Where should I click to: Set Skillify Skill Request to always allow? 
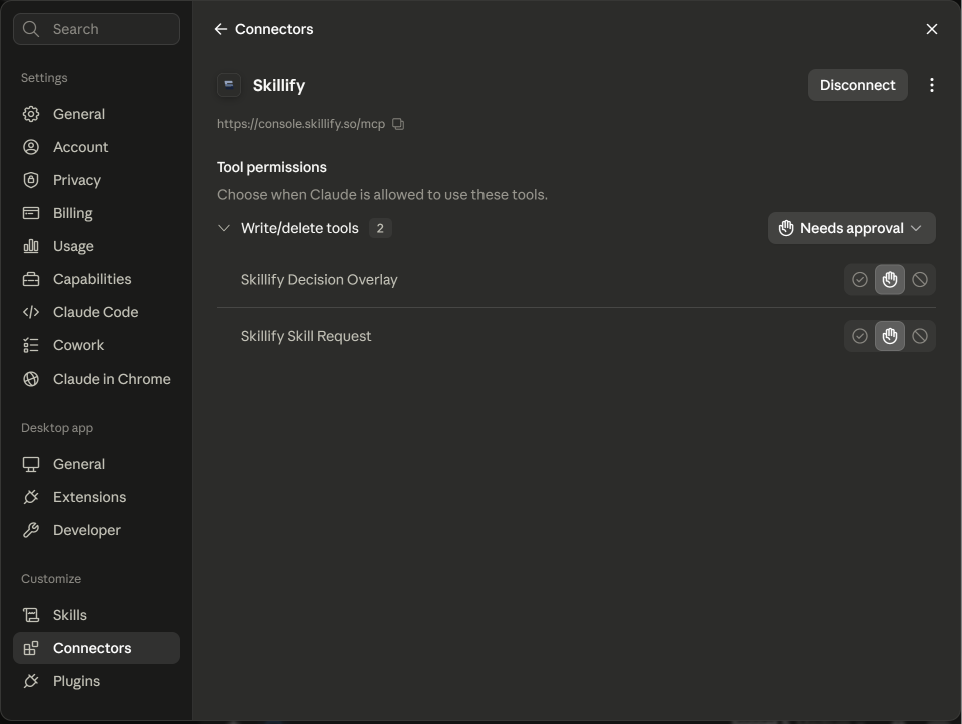(860, 336)
